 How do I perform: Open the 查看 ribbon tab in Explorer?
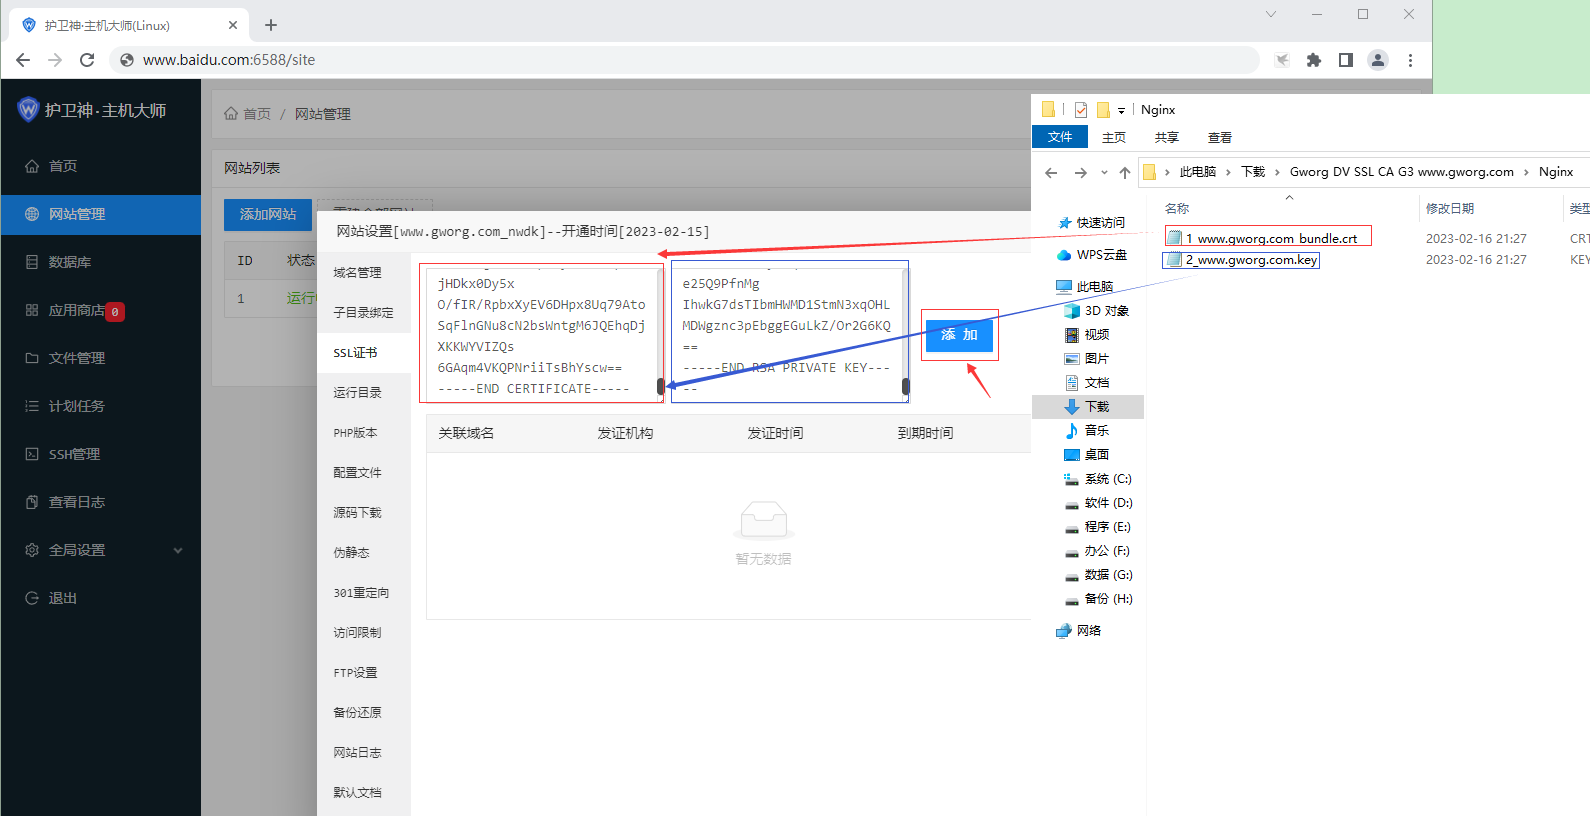1220,137
